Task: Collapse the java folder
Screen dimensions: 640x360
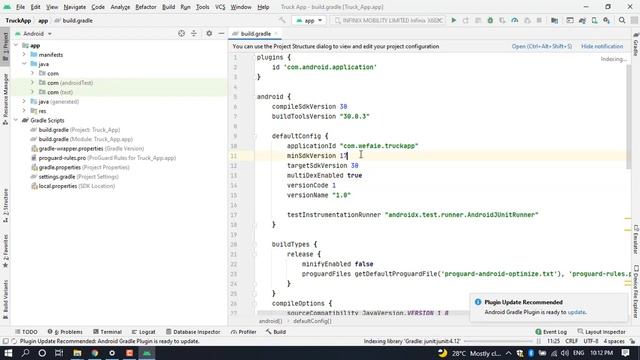Action: pos(24,64)
